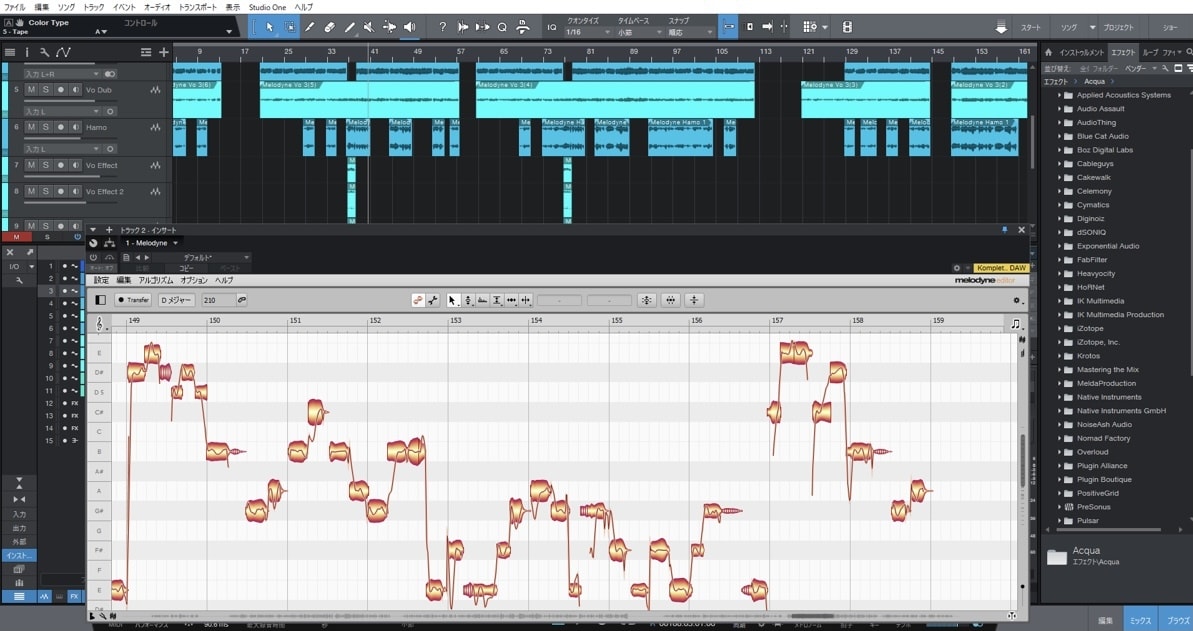Arm record on Vo Effect 2 track
The image size is (1193, 631).
tap(61, 192)
